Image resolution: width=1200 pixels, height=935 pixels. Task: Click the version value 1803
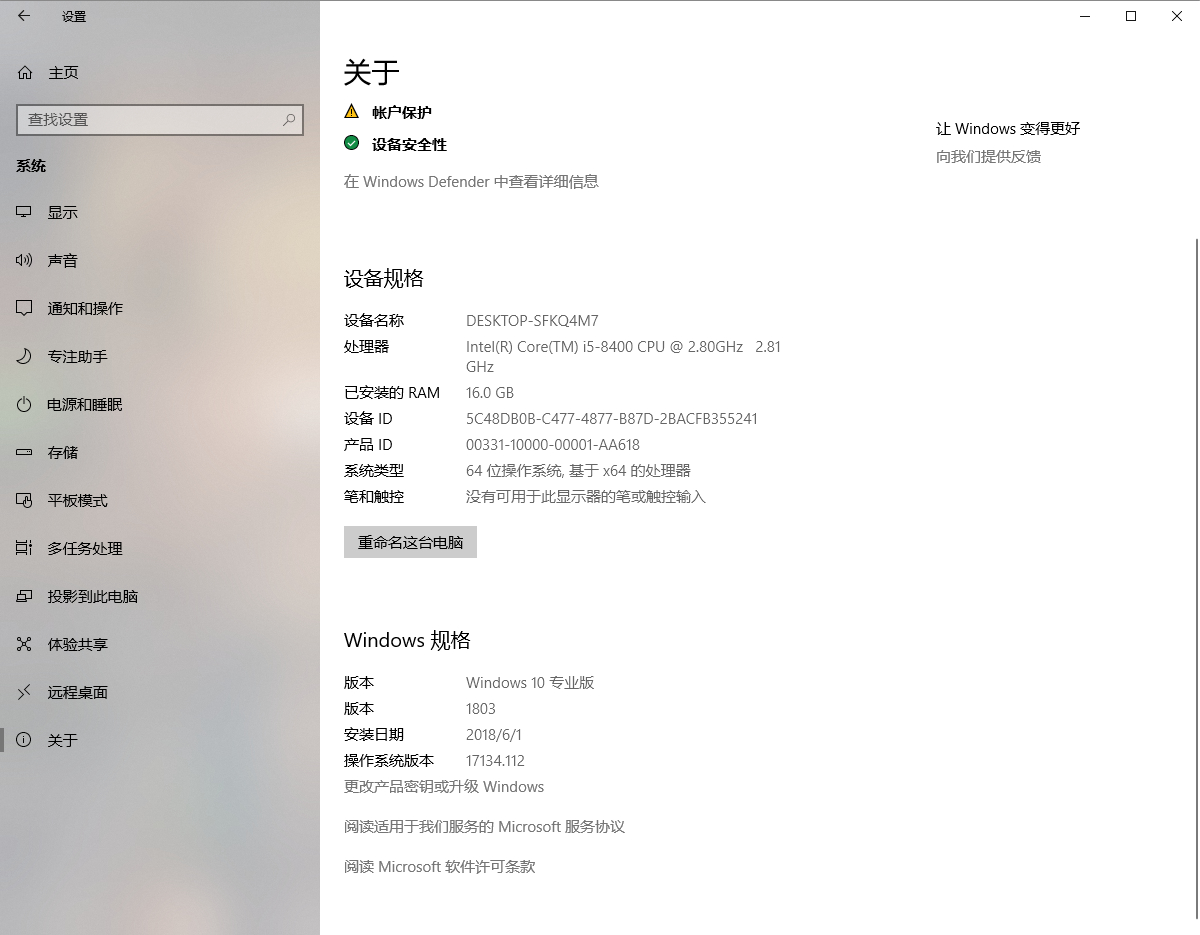pyautogui.click(x=481, y=709)
